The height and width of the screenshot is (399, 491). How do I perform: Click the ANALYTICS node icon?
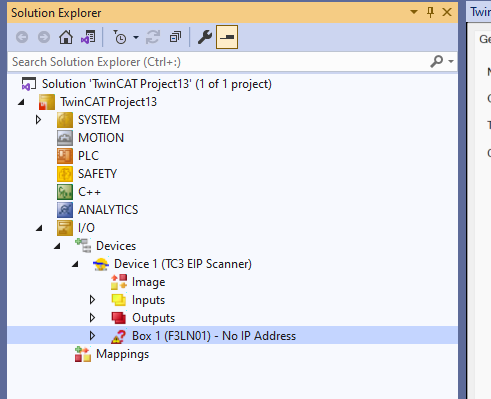pos(65,210)
